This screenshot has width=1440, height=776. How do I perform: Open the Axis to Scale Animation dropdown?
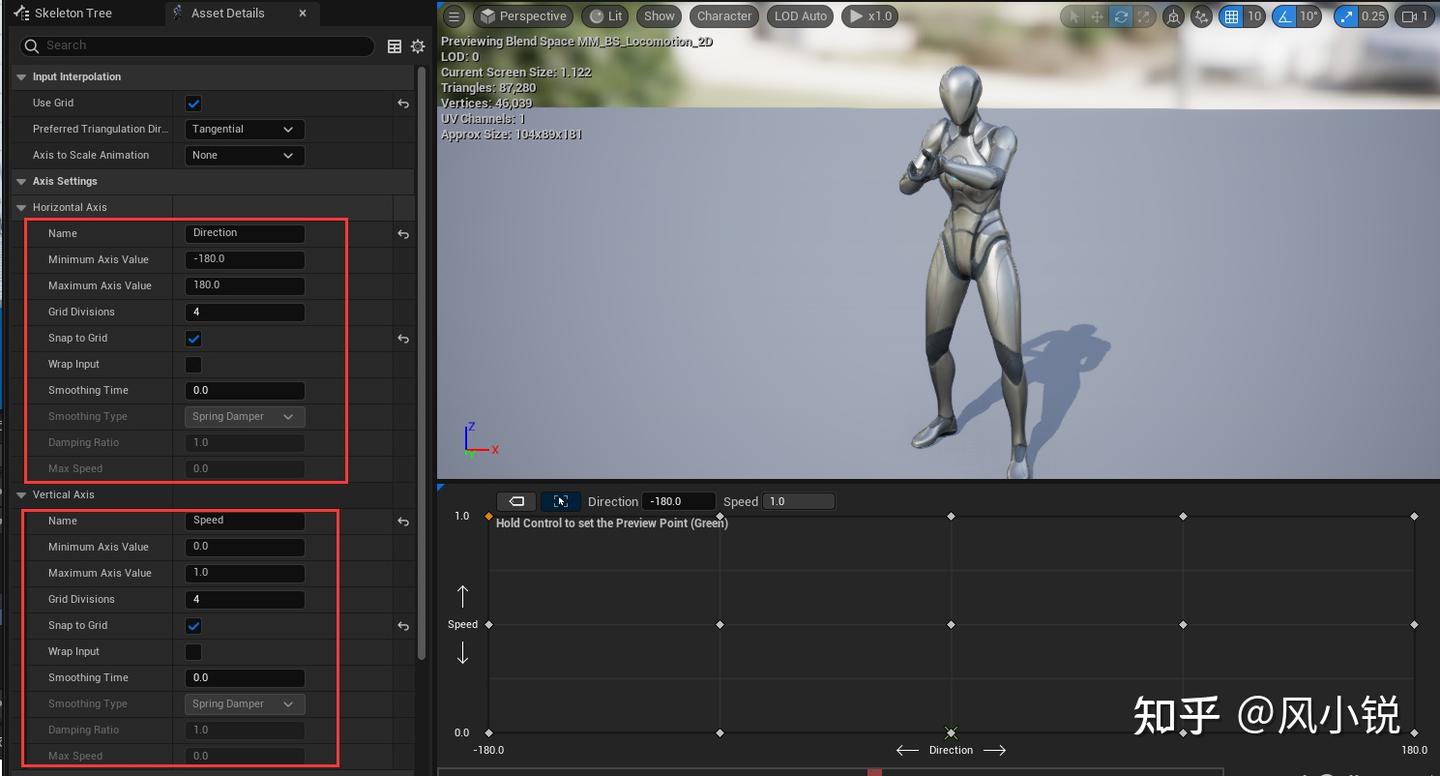click(243, 155)
